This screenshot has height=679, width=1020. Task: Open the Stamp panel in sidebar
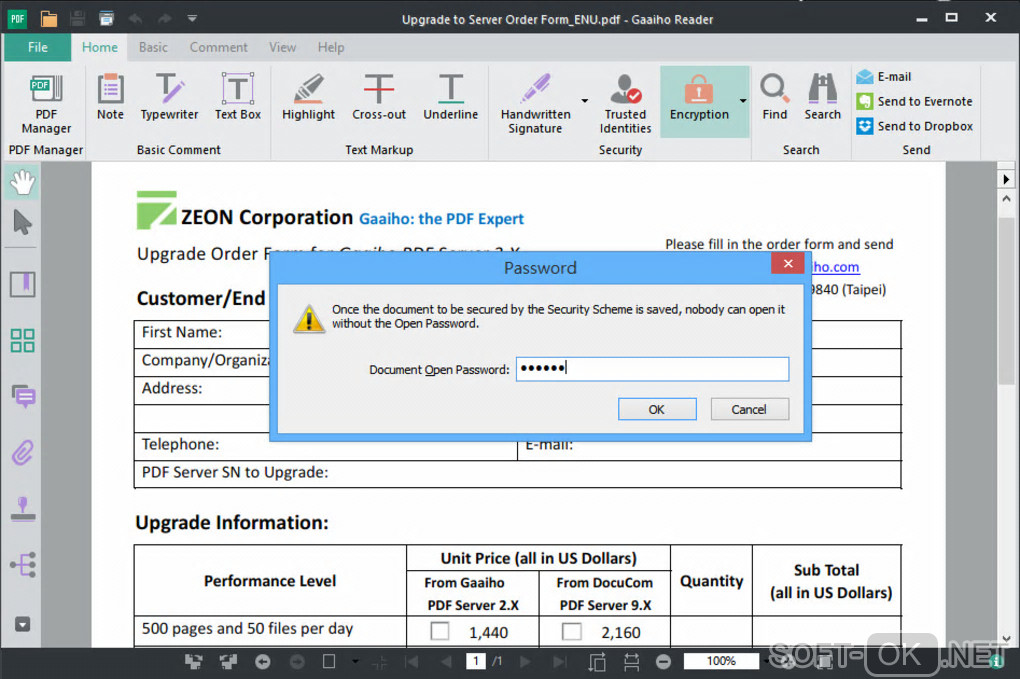[23, 509]
